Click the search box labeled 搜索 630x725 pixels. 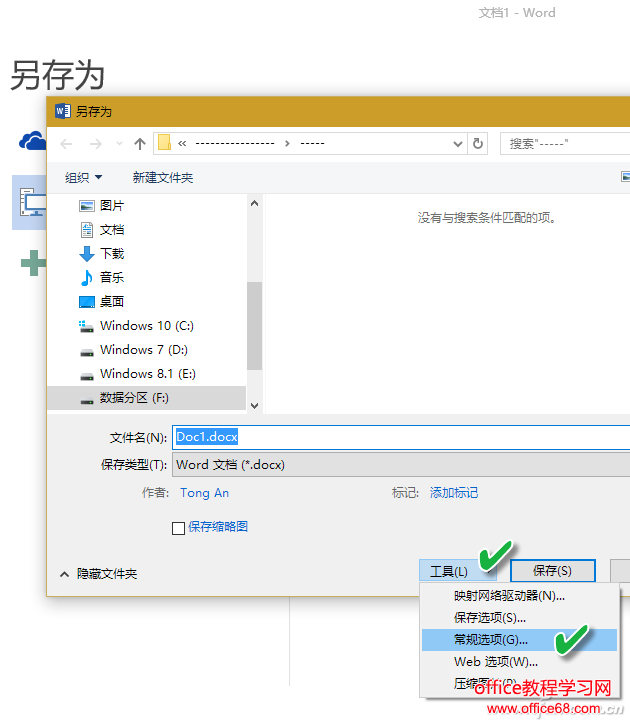(565, 144)
